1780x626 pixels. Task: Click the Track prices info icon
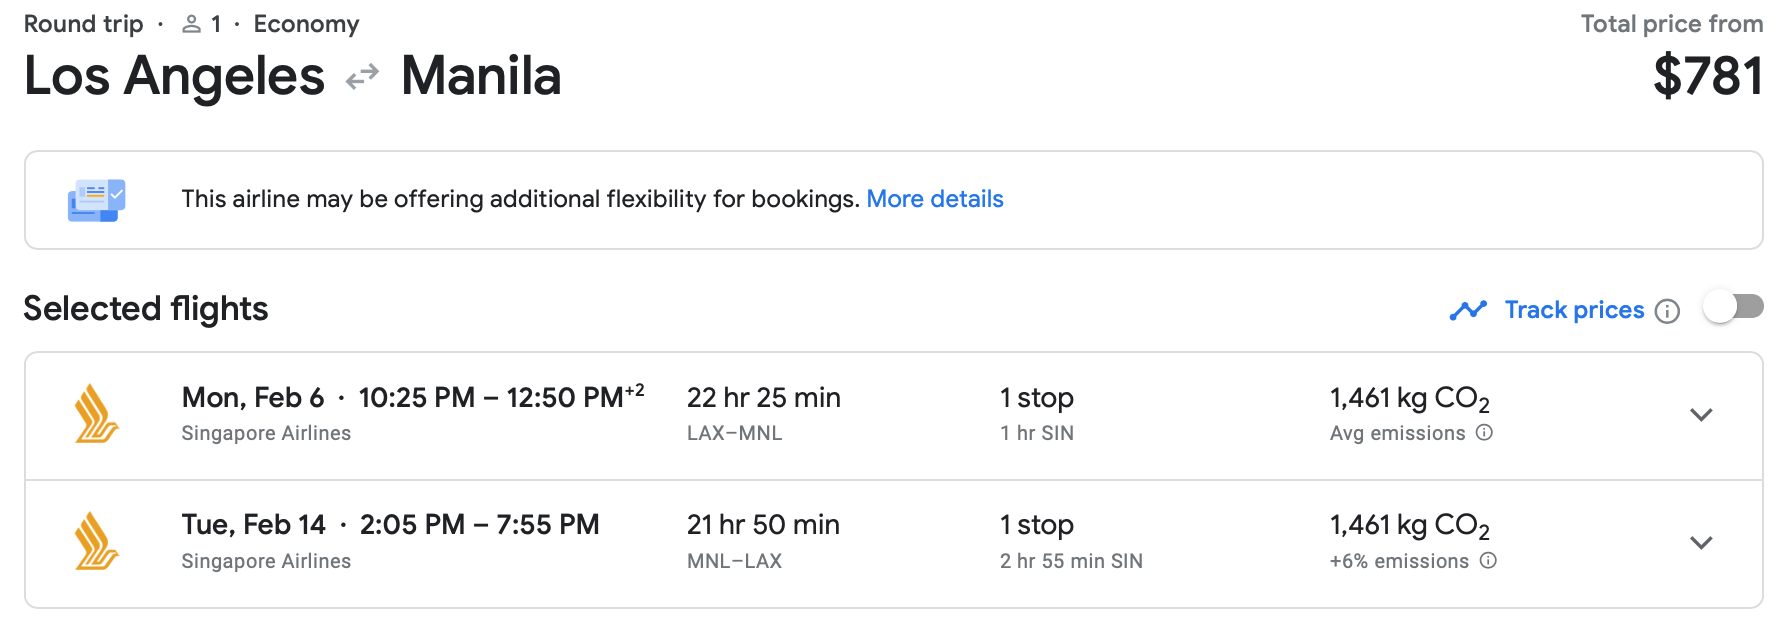point(1667,311)
